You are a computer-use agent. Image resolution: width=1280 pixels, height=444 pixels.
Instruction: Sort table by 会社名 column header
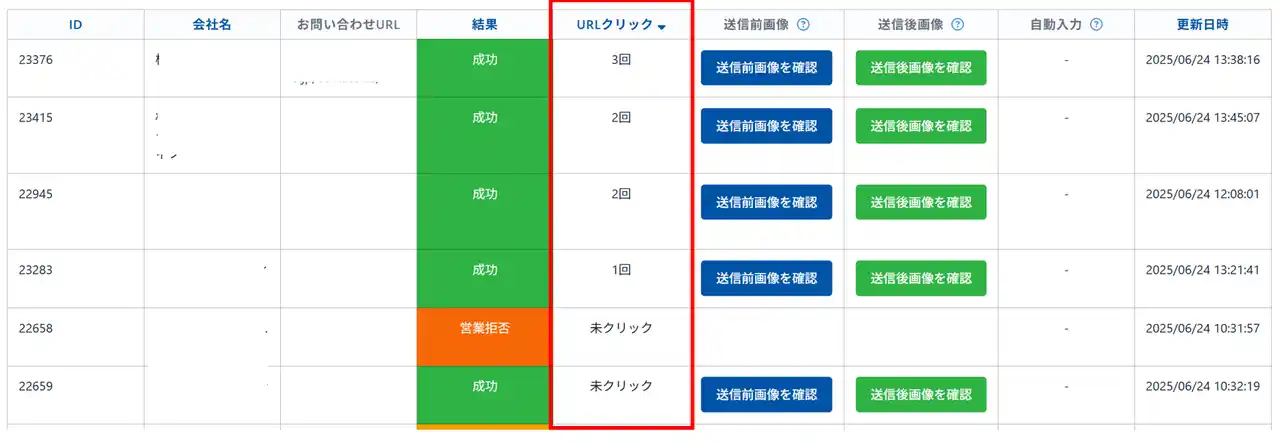[212, 25]
